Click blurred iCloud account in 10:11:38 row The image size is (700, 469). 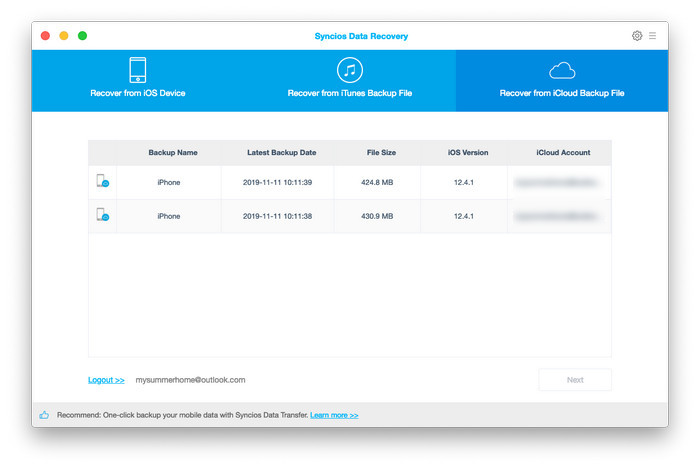[x=556, y=216]
